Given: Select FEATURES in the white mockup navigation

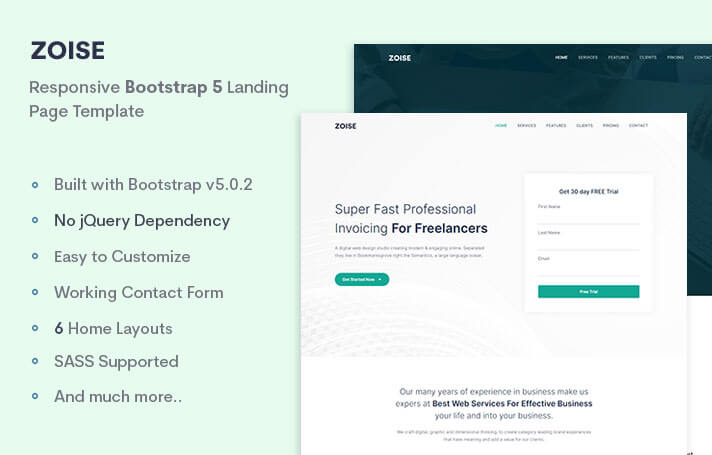Looking at the screenshot, I should pos(556,125).
